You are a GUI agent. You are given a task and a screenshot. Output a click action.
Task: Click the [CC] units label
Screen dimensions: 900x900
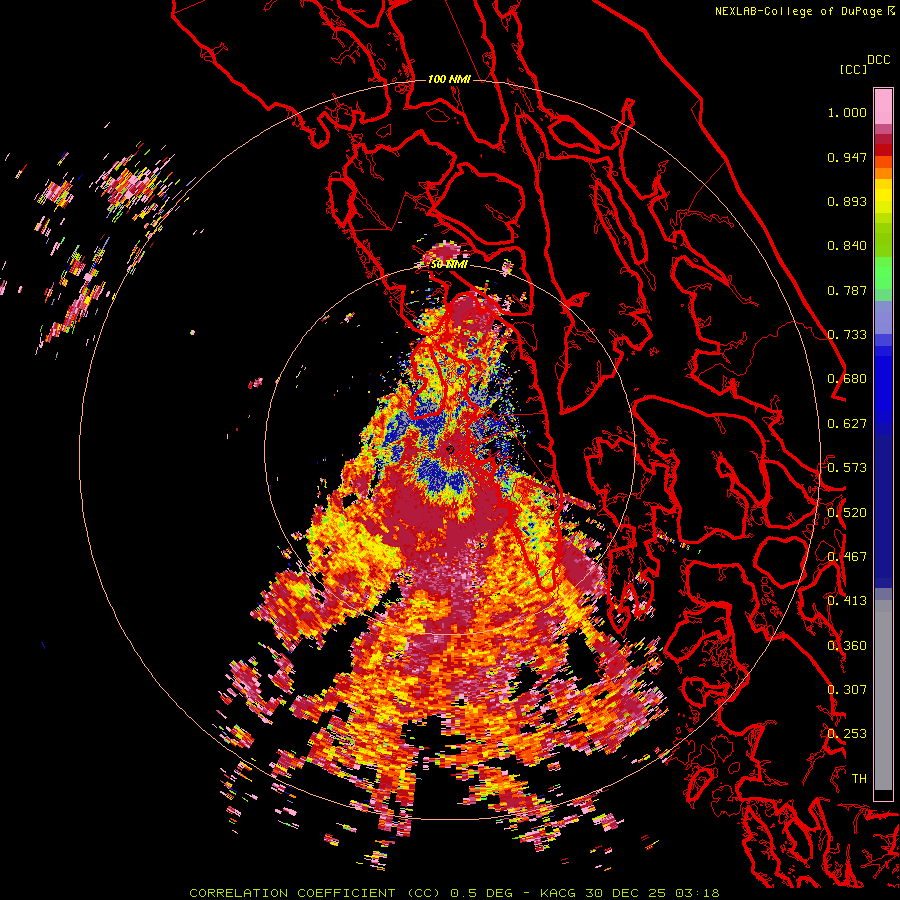854,69
